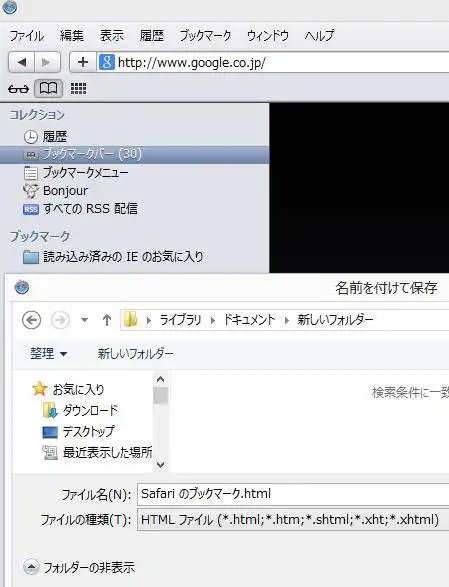The image size is (449, 587).
Task: Open the 表示 menu
Action: (x=112, y=36)
